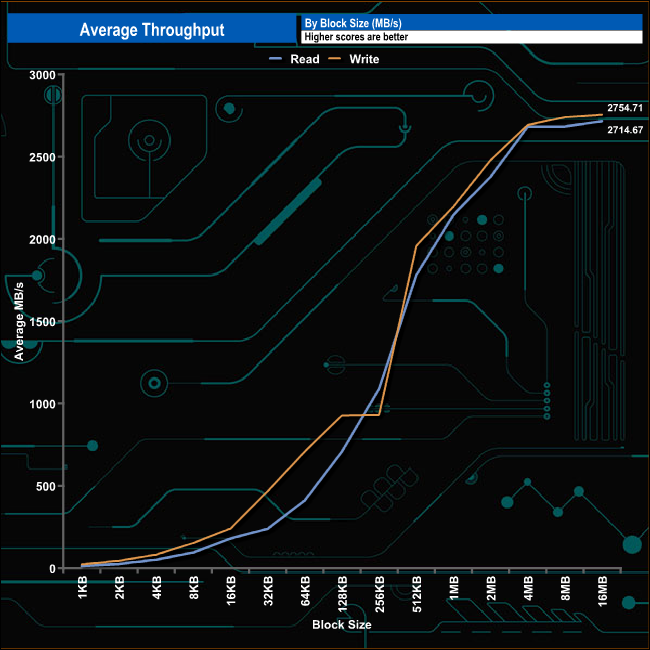Click the 500 y-axis value
Image resolution: width=650 pixels, height=650 pixels.
point(46,486)
